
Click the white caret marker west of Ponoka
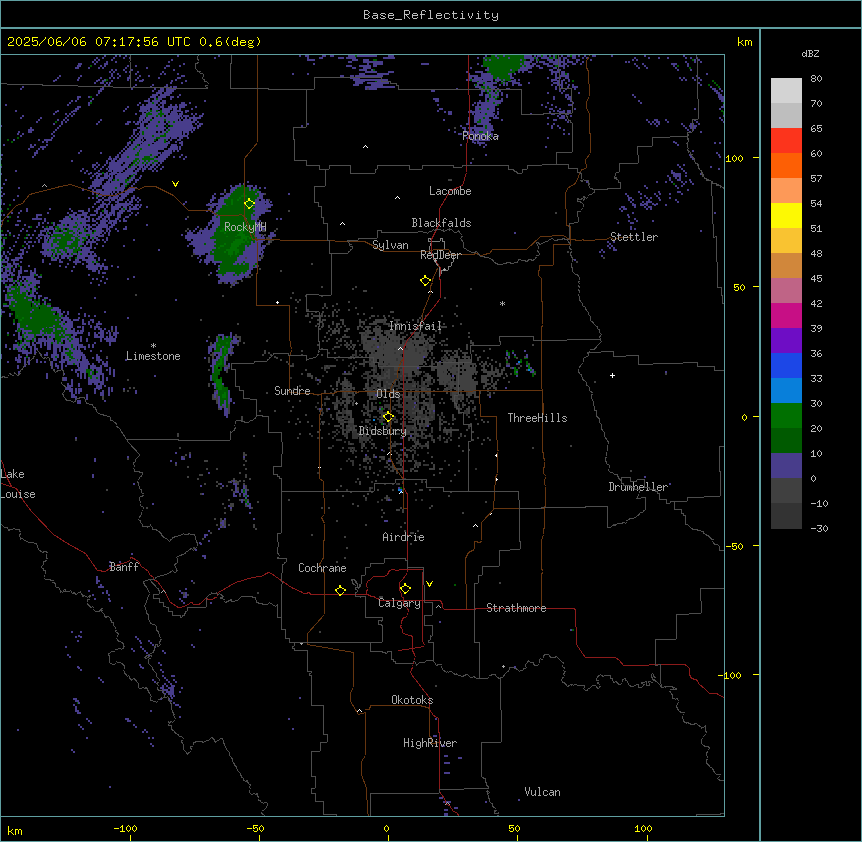(x=366, y=146)
